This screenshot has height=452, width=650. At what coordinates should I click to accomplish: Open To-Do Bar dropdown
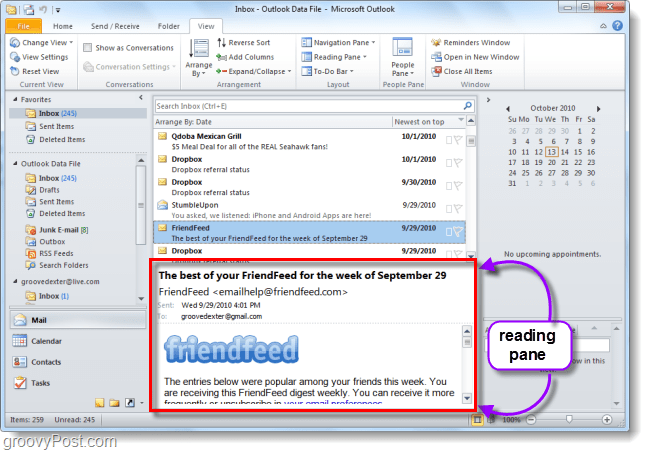pyautogui.click(x=327, y=72)
